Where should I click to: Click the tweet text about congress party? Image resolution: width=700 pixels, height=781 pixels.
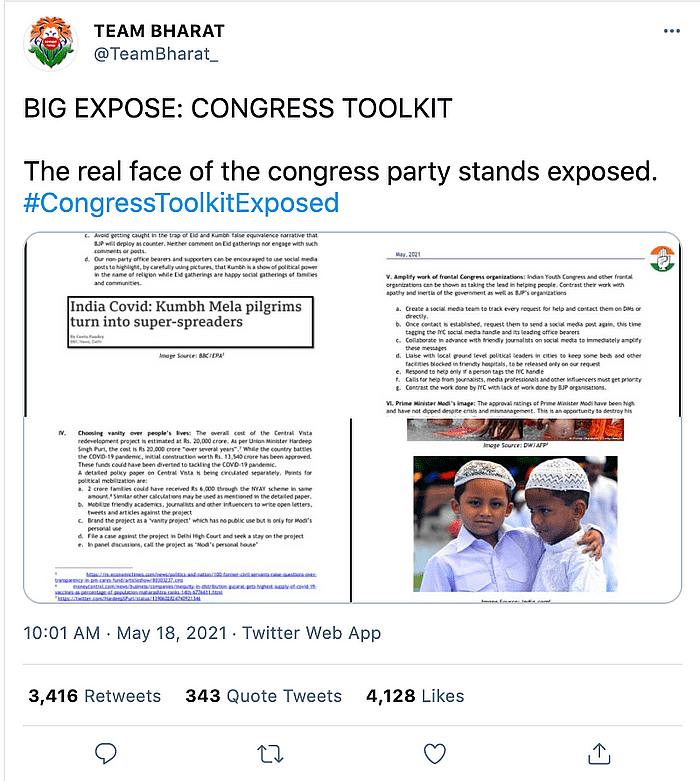click(x=340, y=171)
